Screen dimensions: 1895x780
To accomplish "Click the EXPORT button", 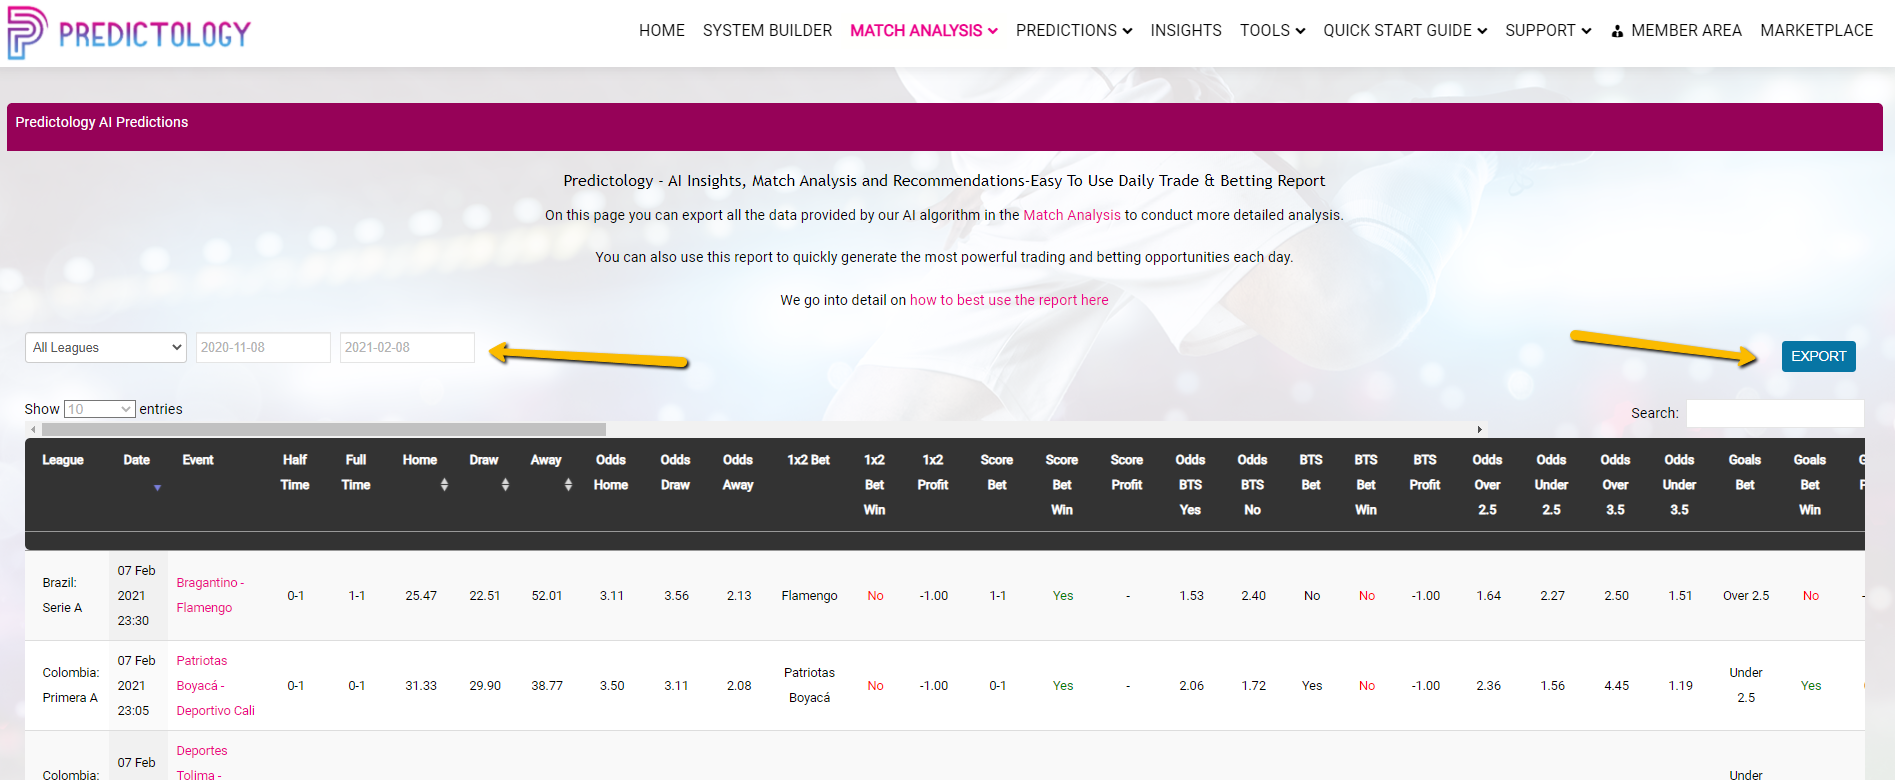I will coord(1818,356).
